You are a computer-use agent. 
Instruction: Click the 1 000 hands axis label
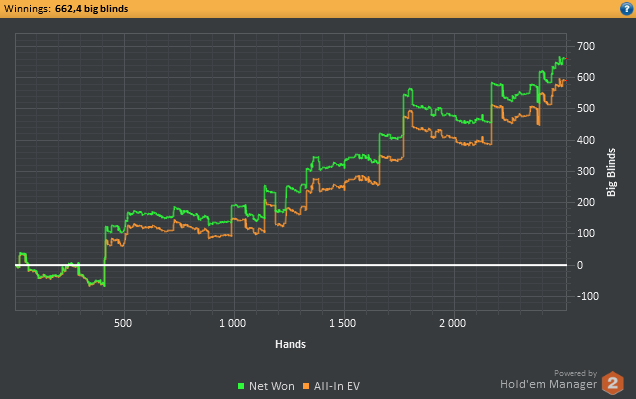coord(232,323)
